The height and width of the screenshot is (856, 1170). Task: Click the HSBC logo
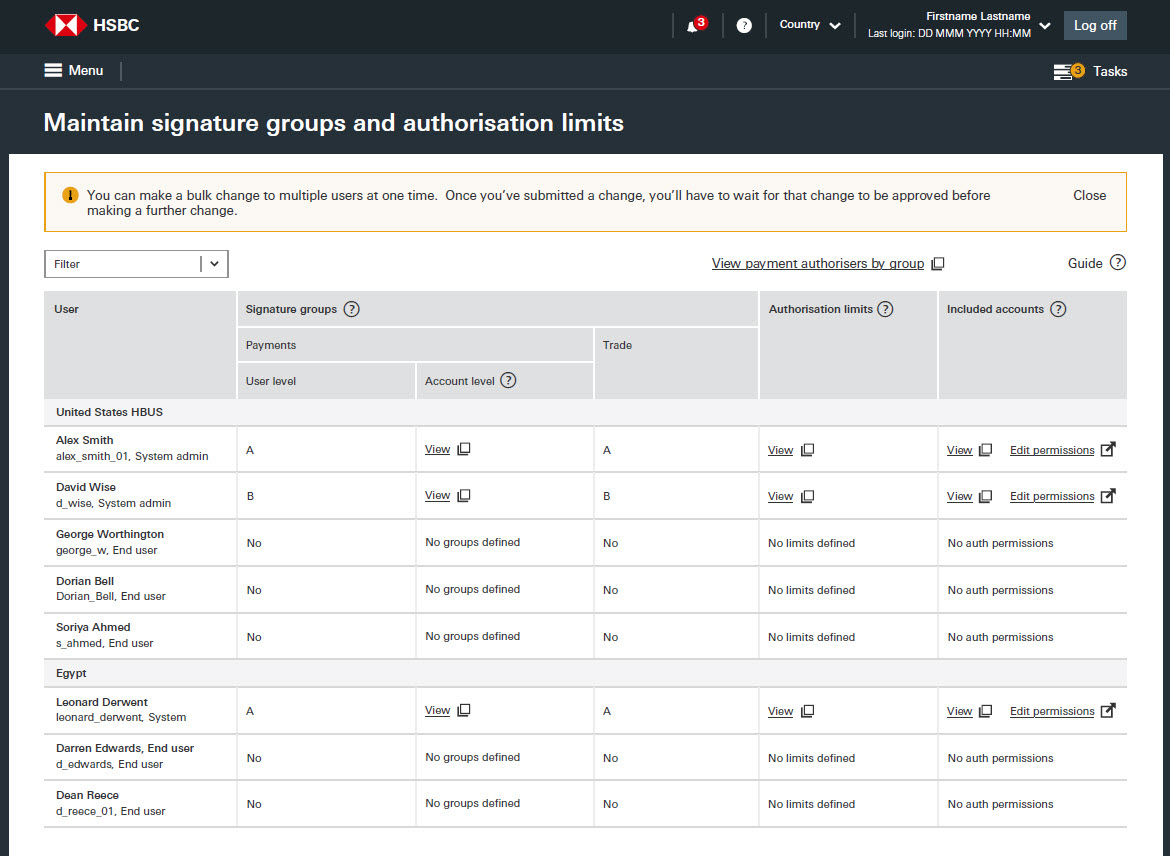click(x=92, y=25)
